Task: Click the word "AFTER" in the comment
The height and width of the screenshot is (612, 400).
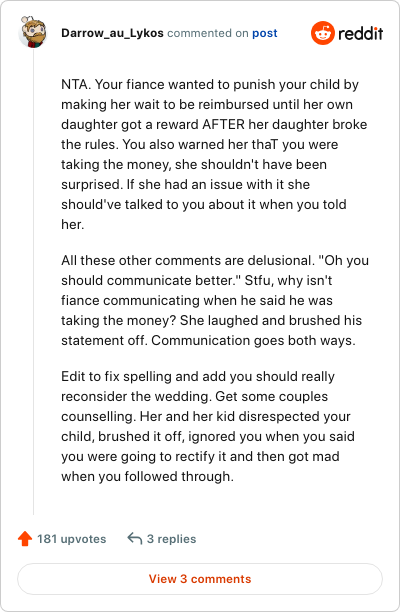Action: 224,124
